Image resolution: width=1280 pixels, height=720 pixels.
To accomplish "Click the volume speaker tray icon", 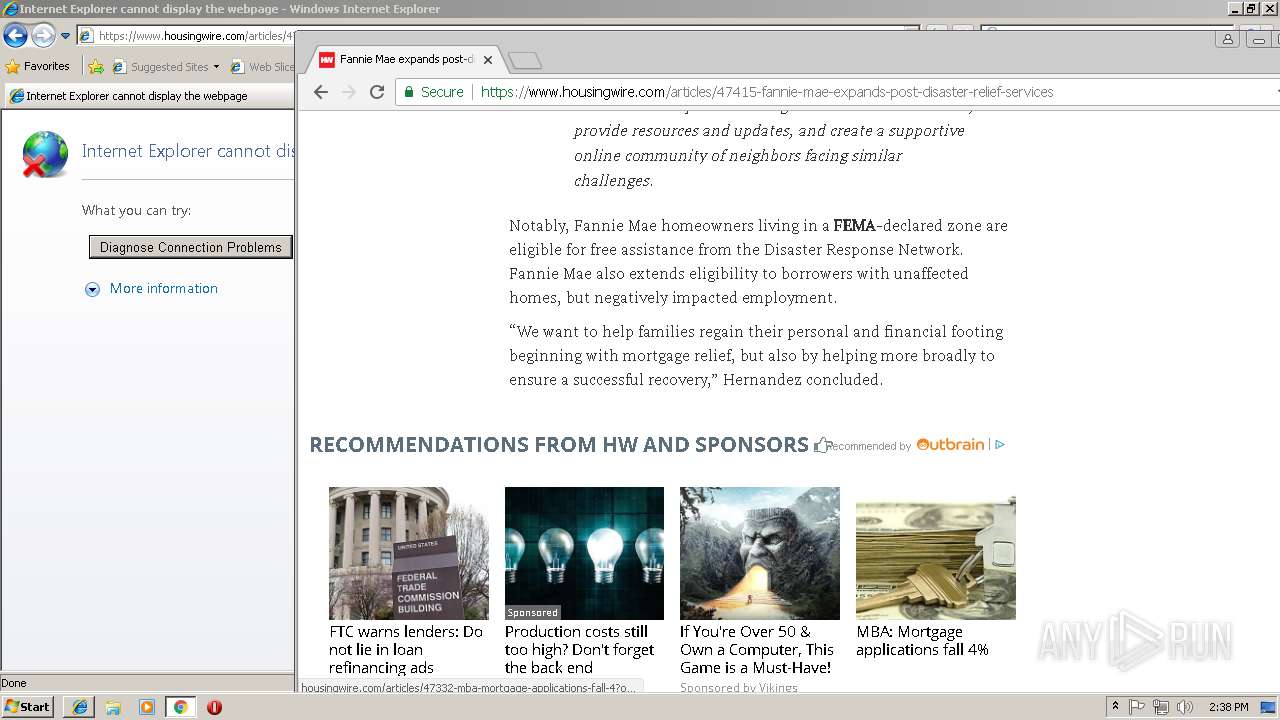I will coord(1185,707).
